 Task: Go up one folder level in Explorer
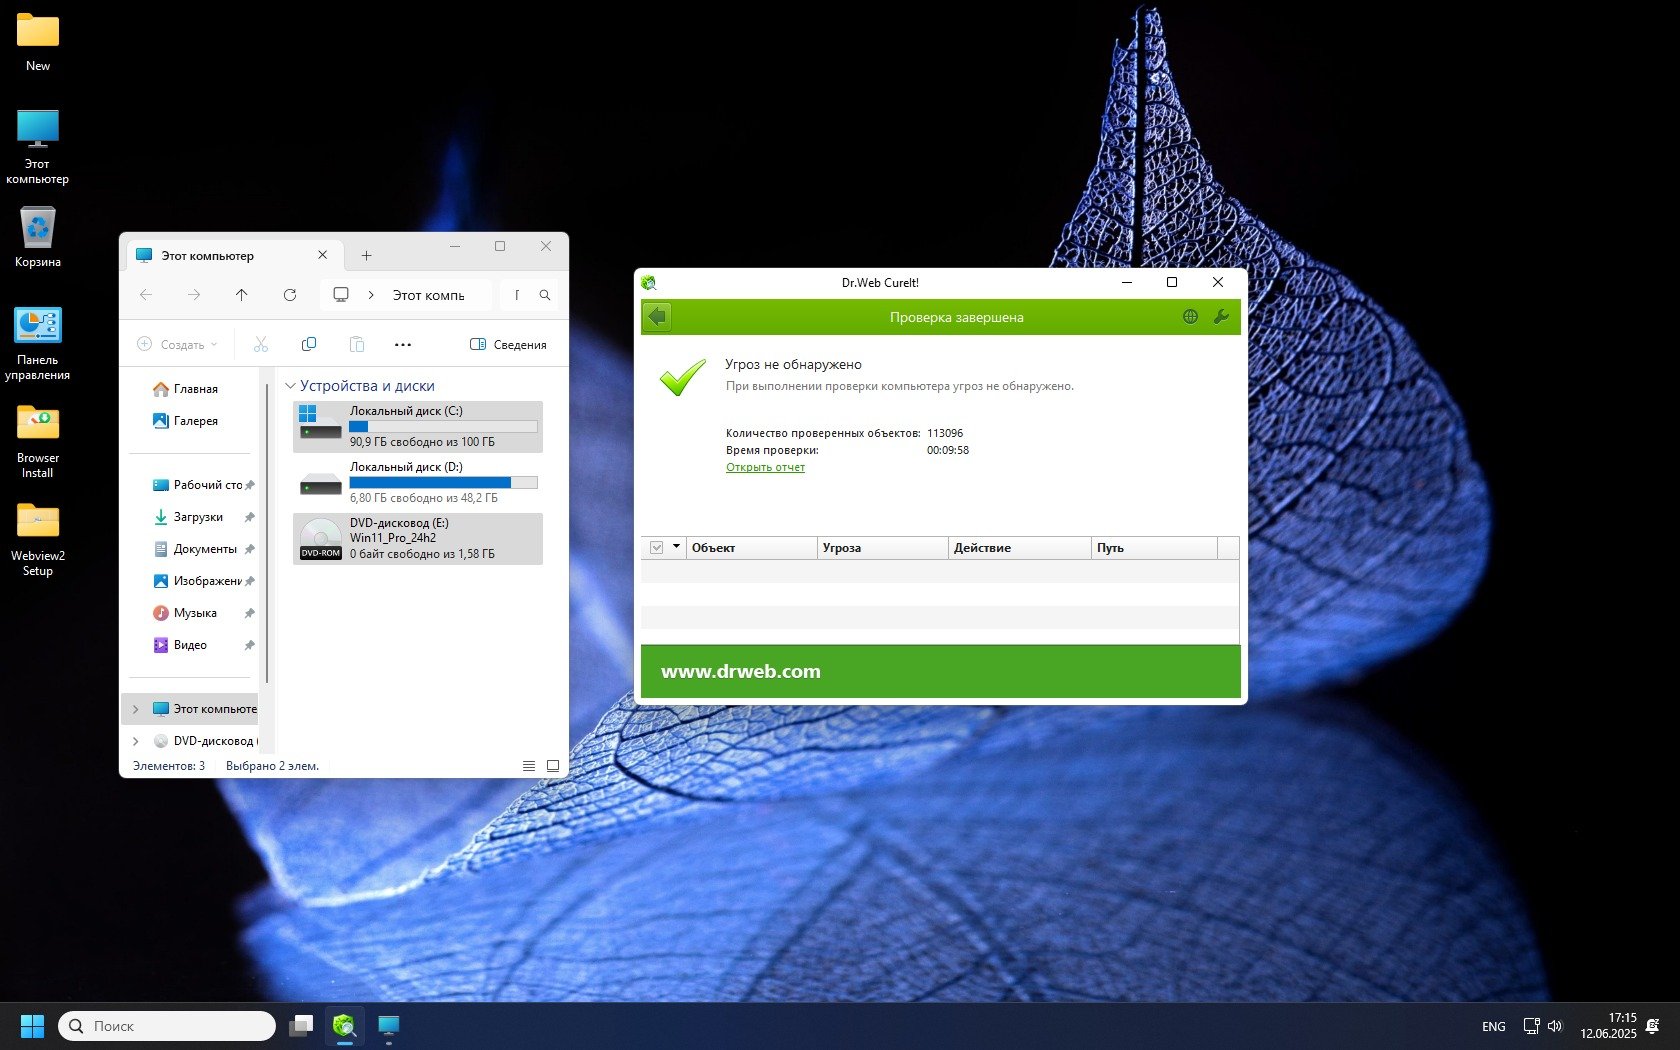[242, 295]
